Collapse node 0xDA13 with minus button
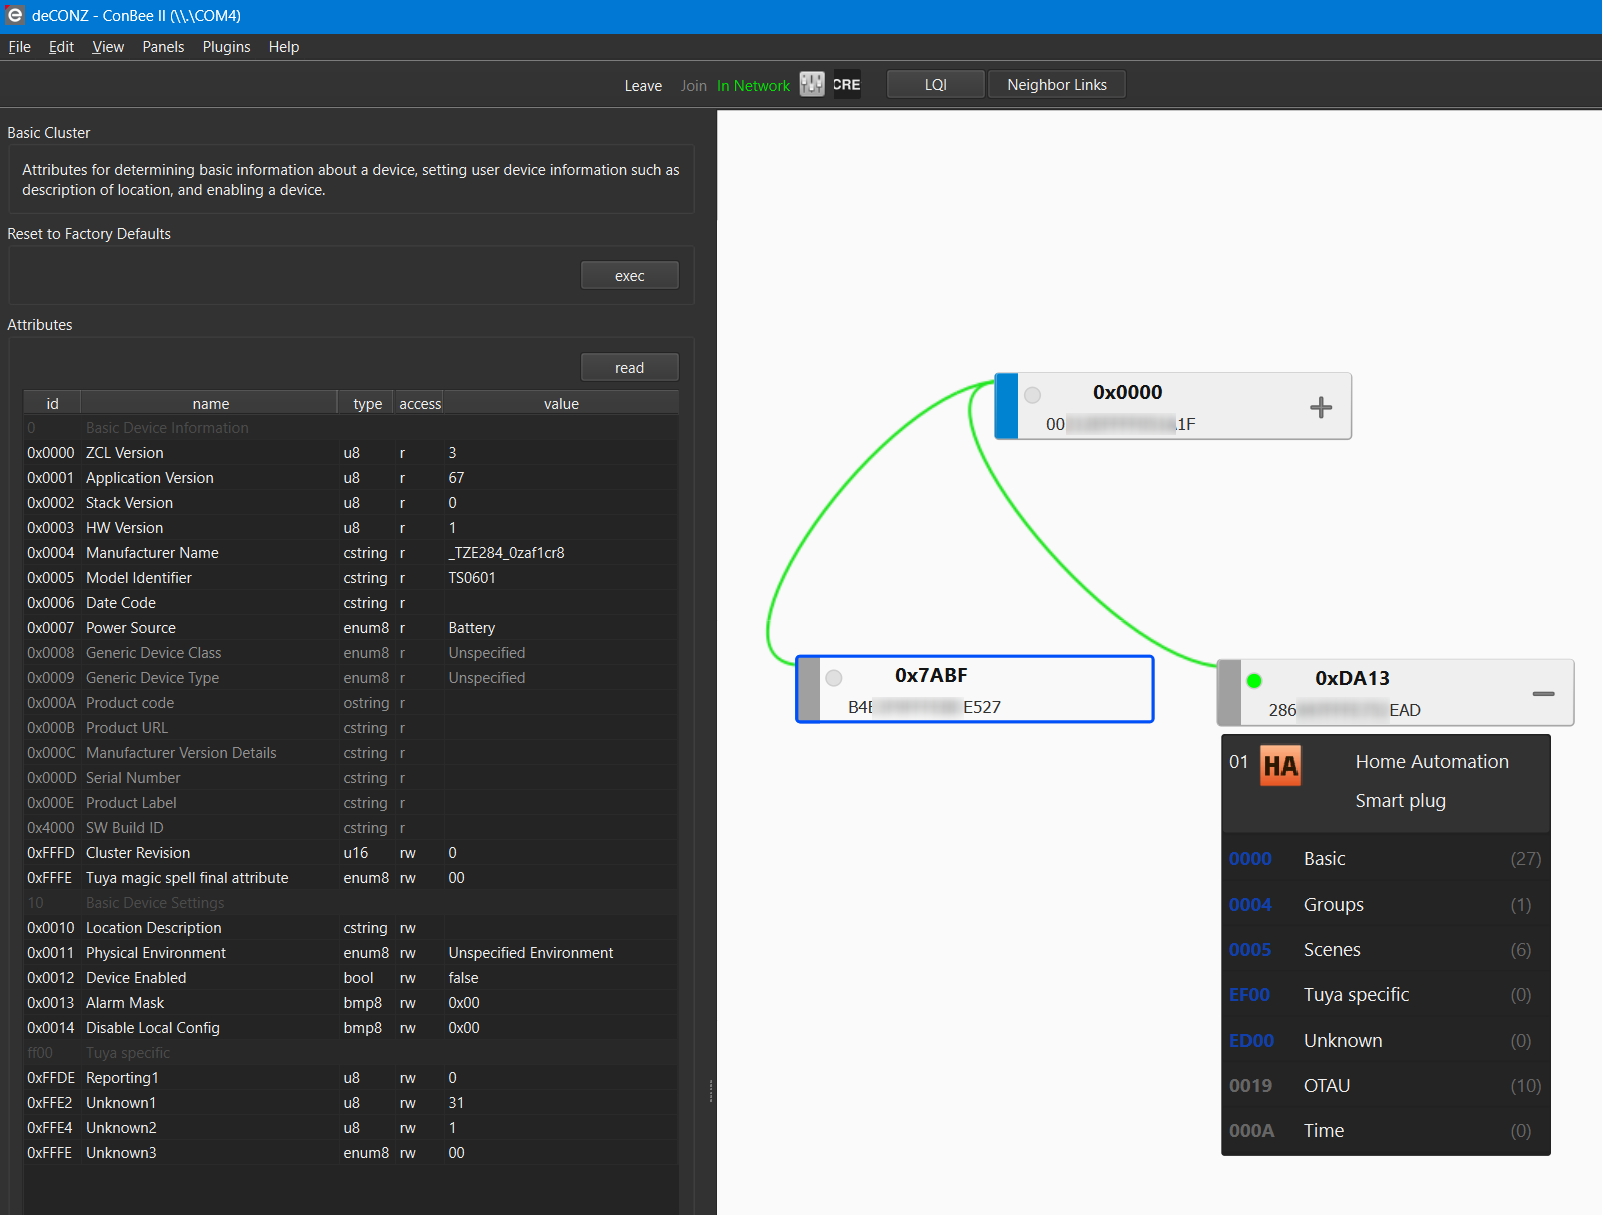The image size is (1602, 1215). coord(1543,694)
